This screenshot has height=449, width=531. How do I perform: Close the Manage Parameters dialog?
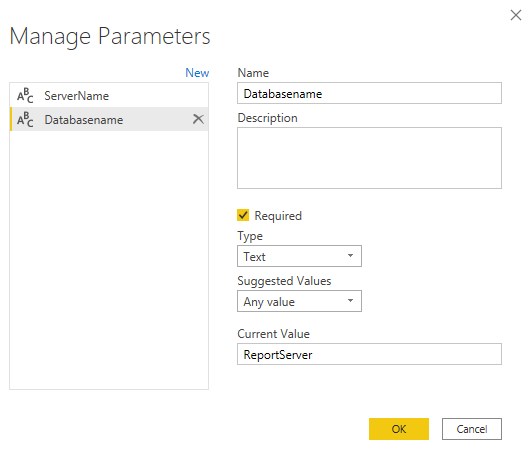coord(516,15)
